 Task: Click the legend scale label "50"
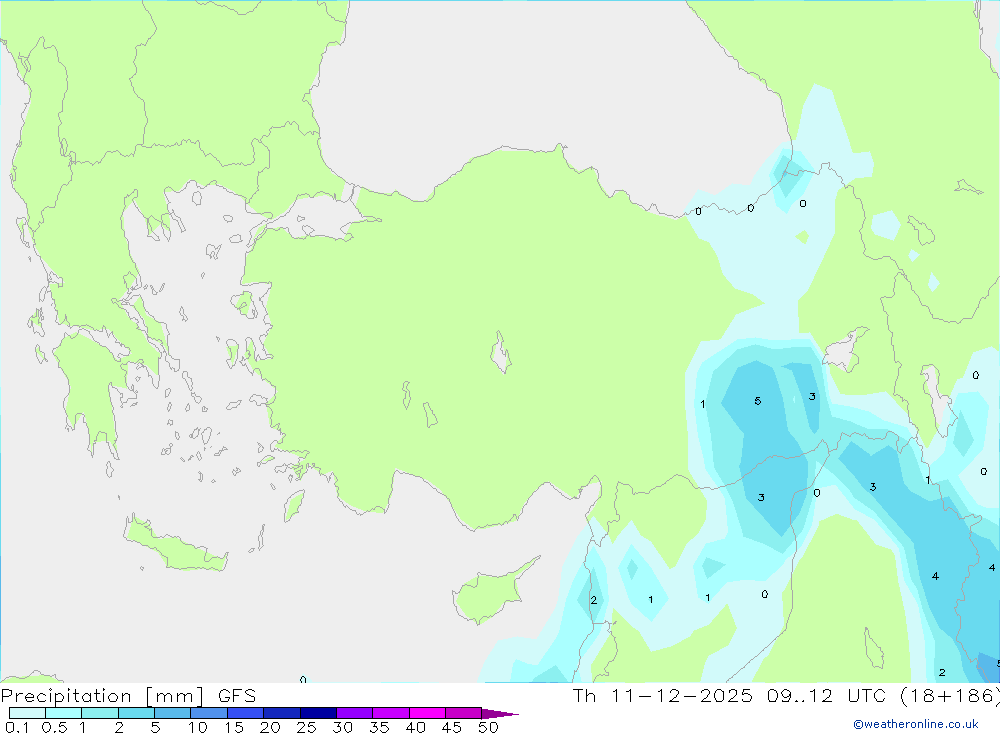point(488,727)
